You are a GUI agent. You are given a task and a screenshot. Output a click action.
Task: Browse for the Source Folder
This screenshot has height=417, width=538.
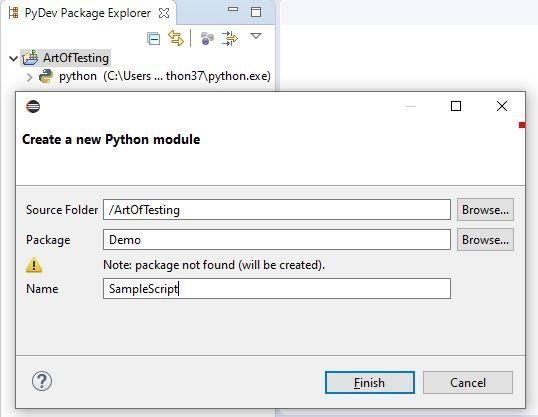[485, 210]
